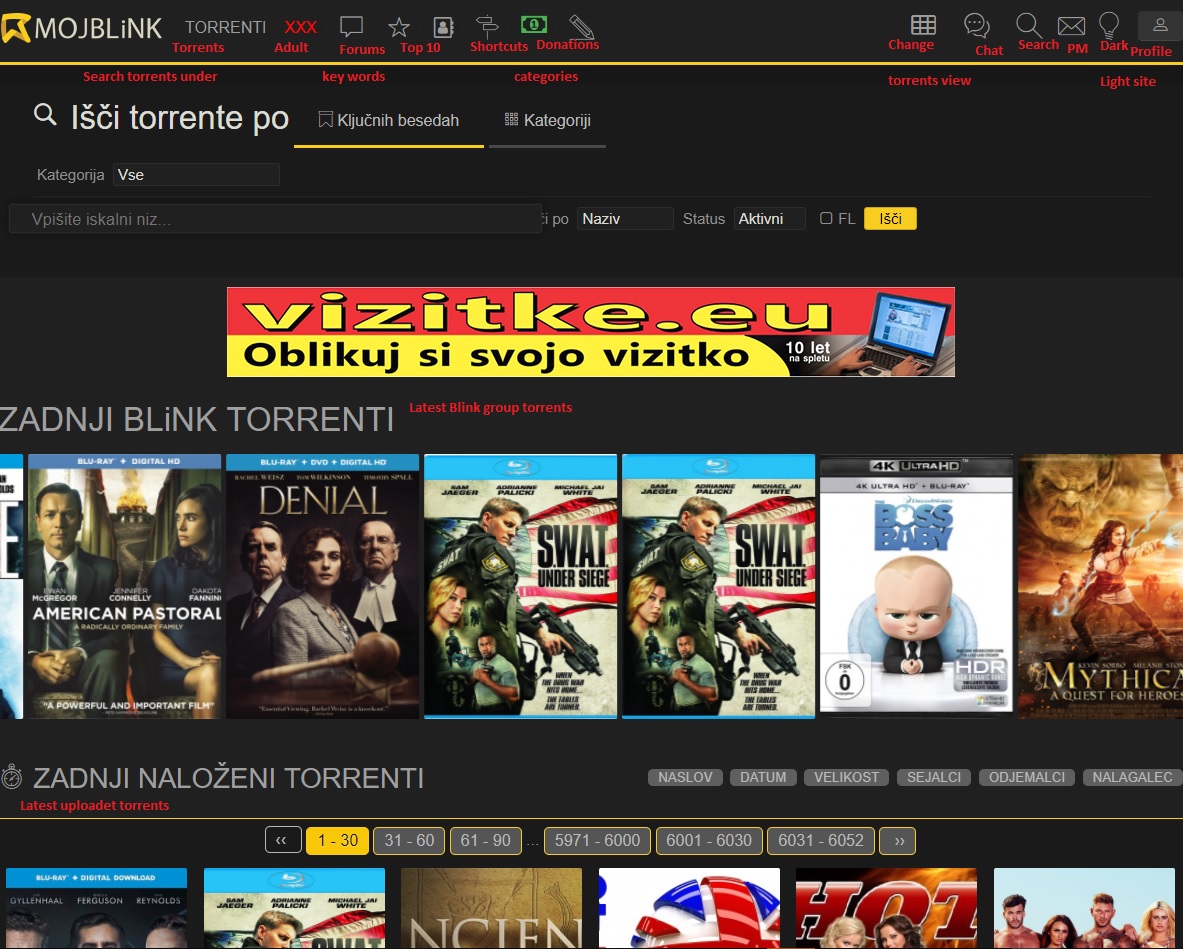
Task: Open TORRENTI menu item
Action: tap(226, 27)
